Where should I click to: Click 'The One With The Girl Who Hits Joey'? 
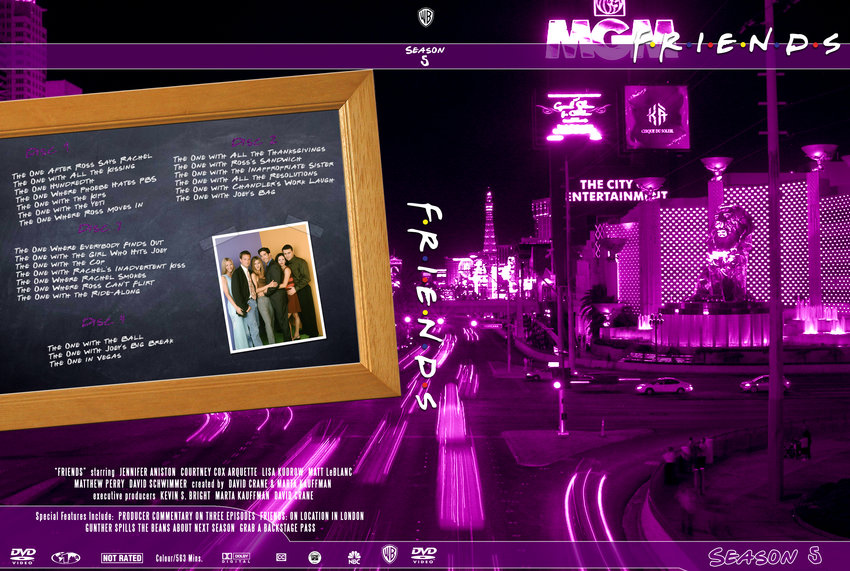[92, 255]
